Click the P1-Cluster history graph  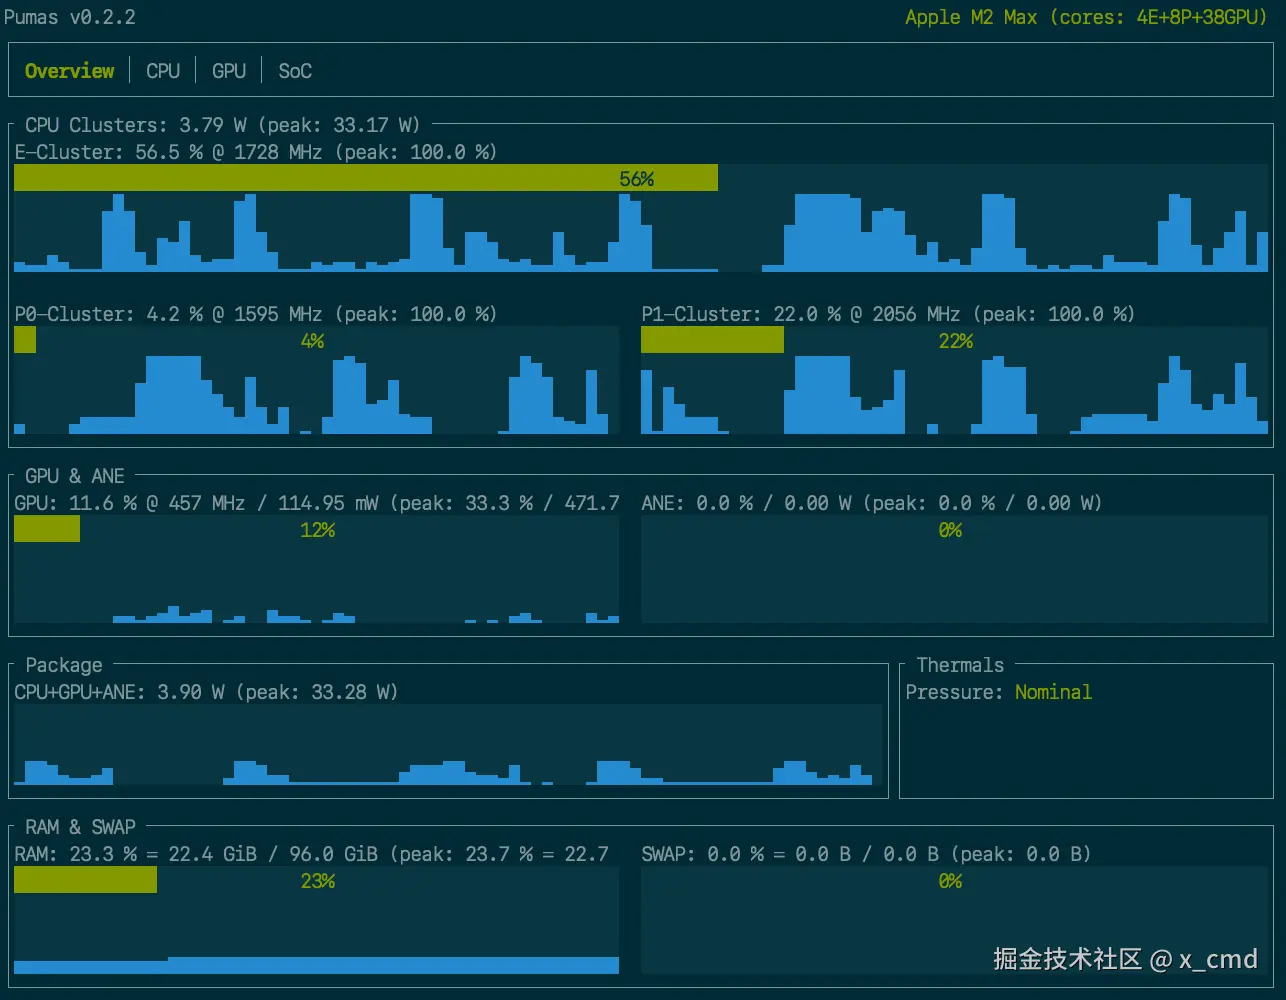tap(954, 394)
